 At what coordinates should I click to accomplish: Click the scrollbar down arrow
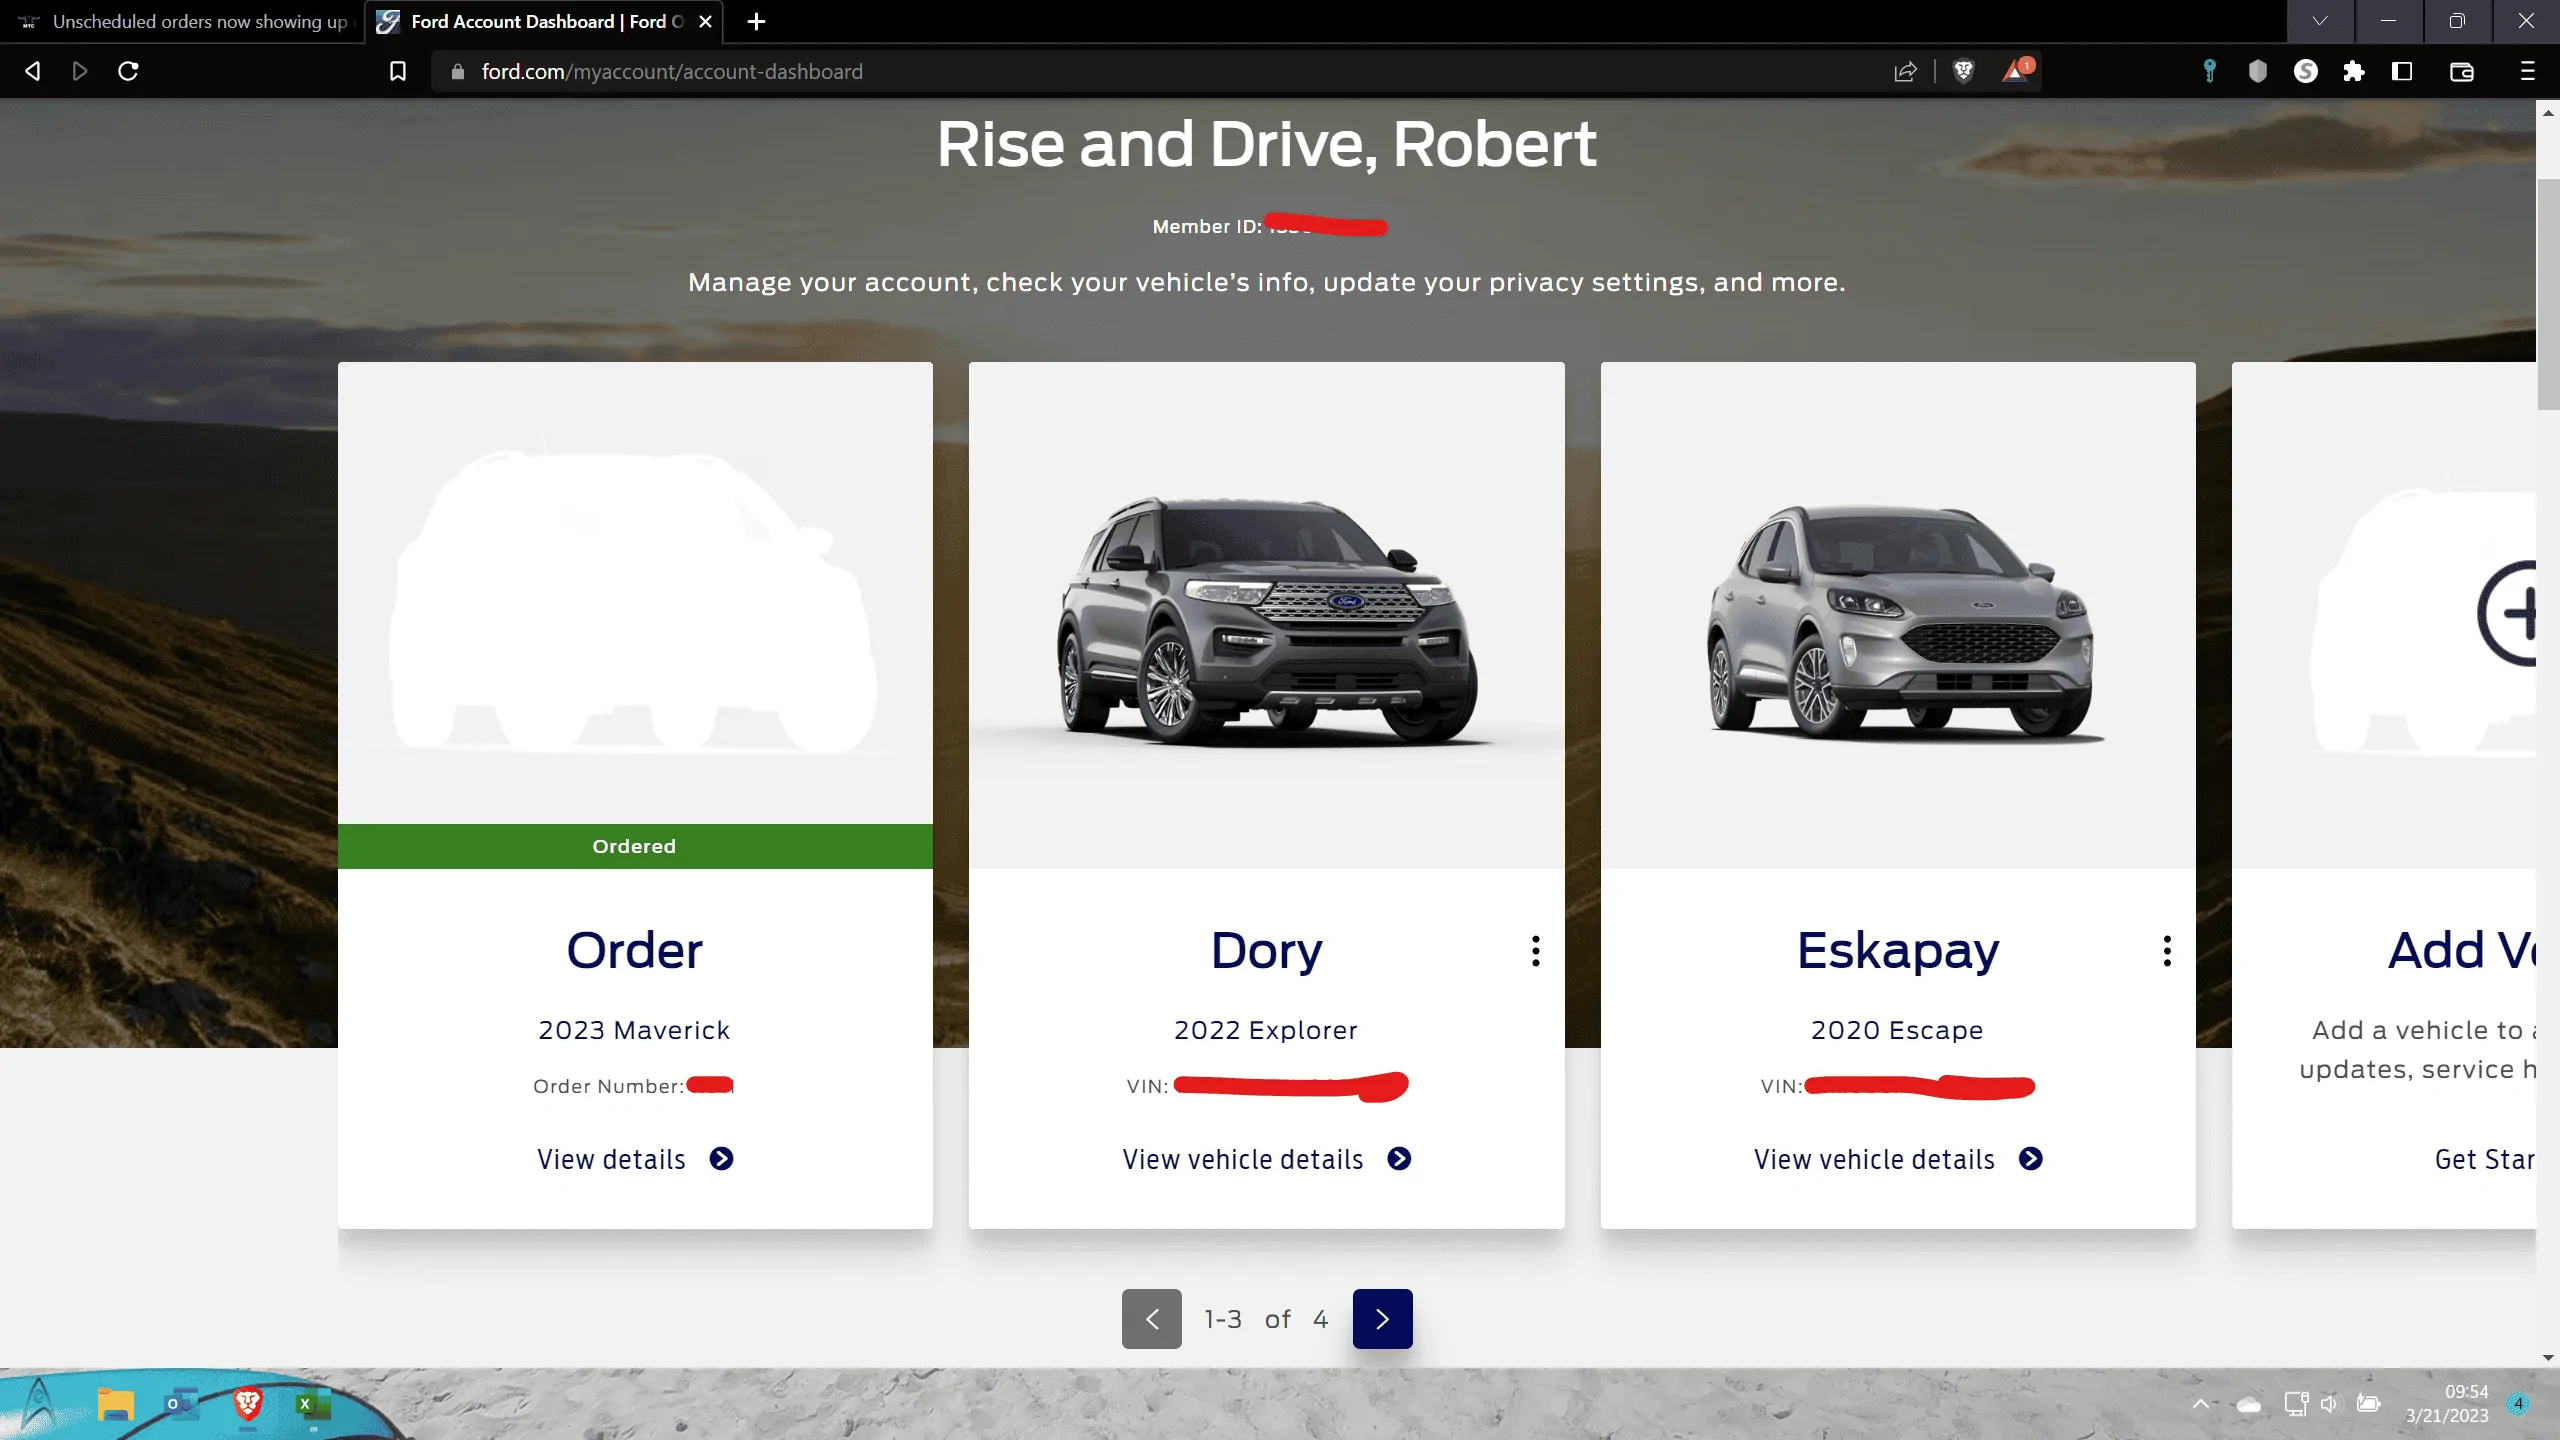click(2548, 1357)
